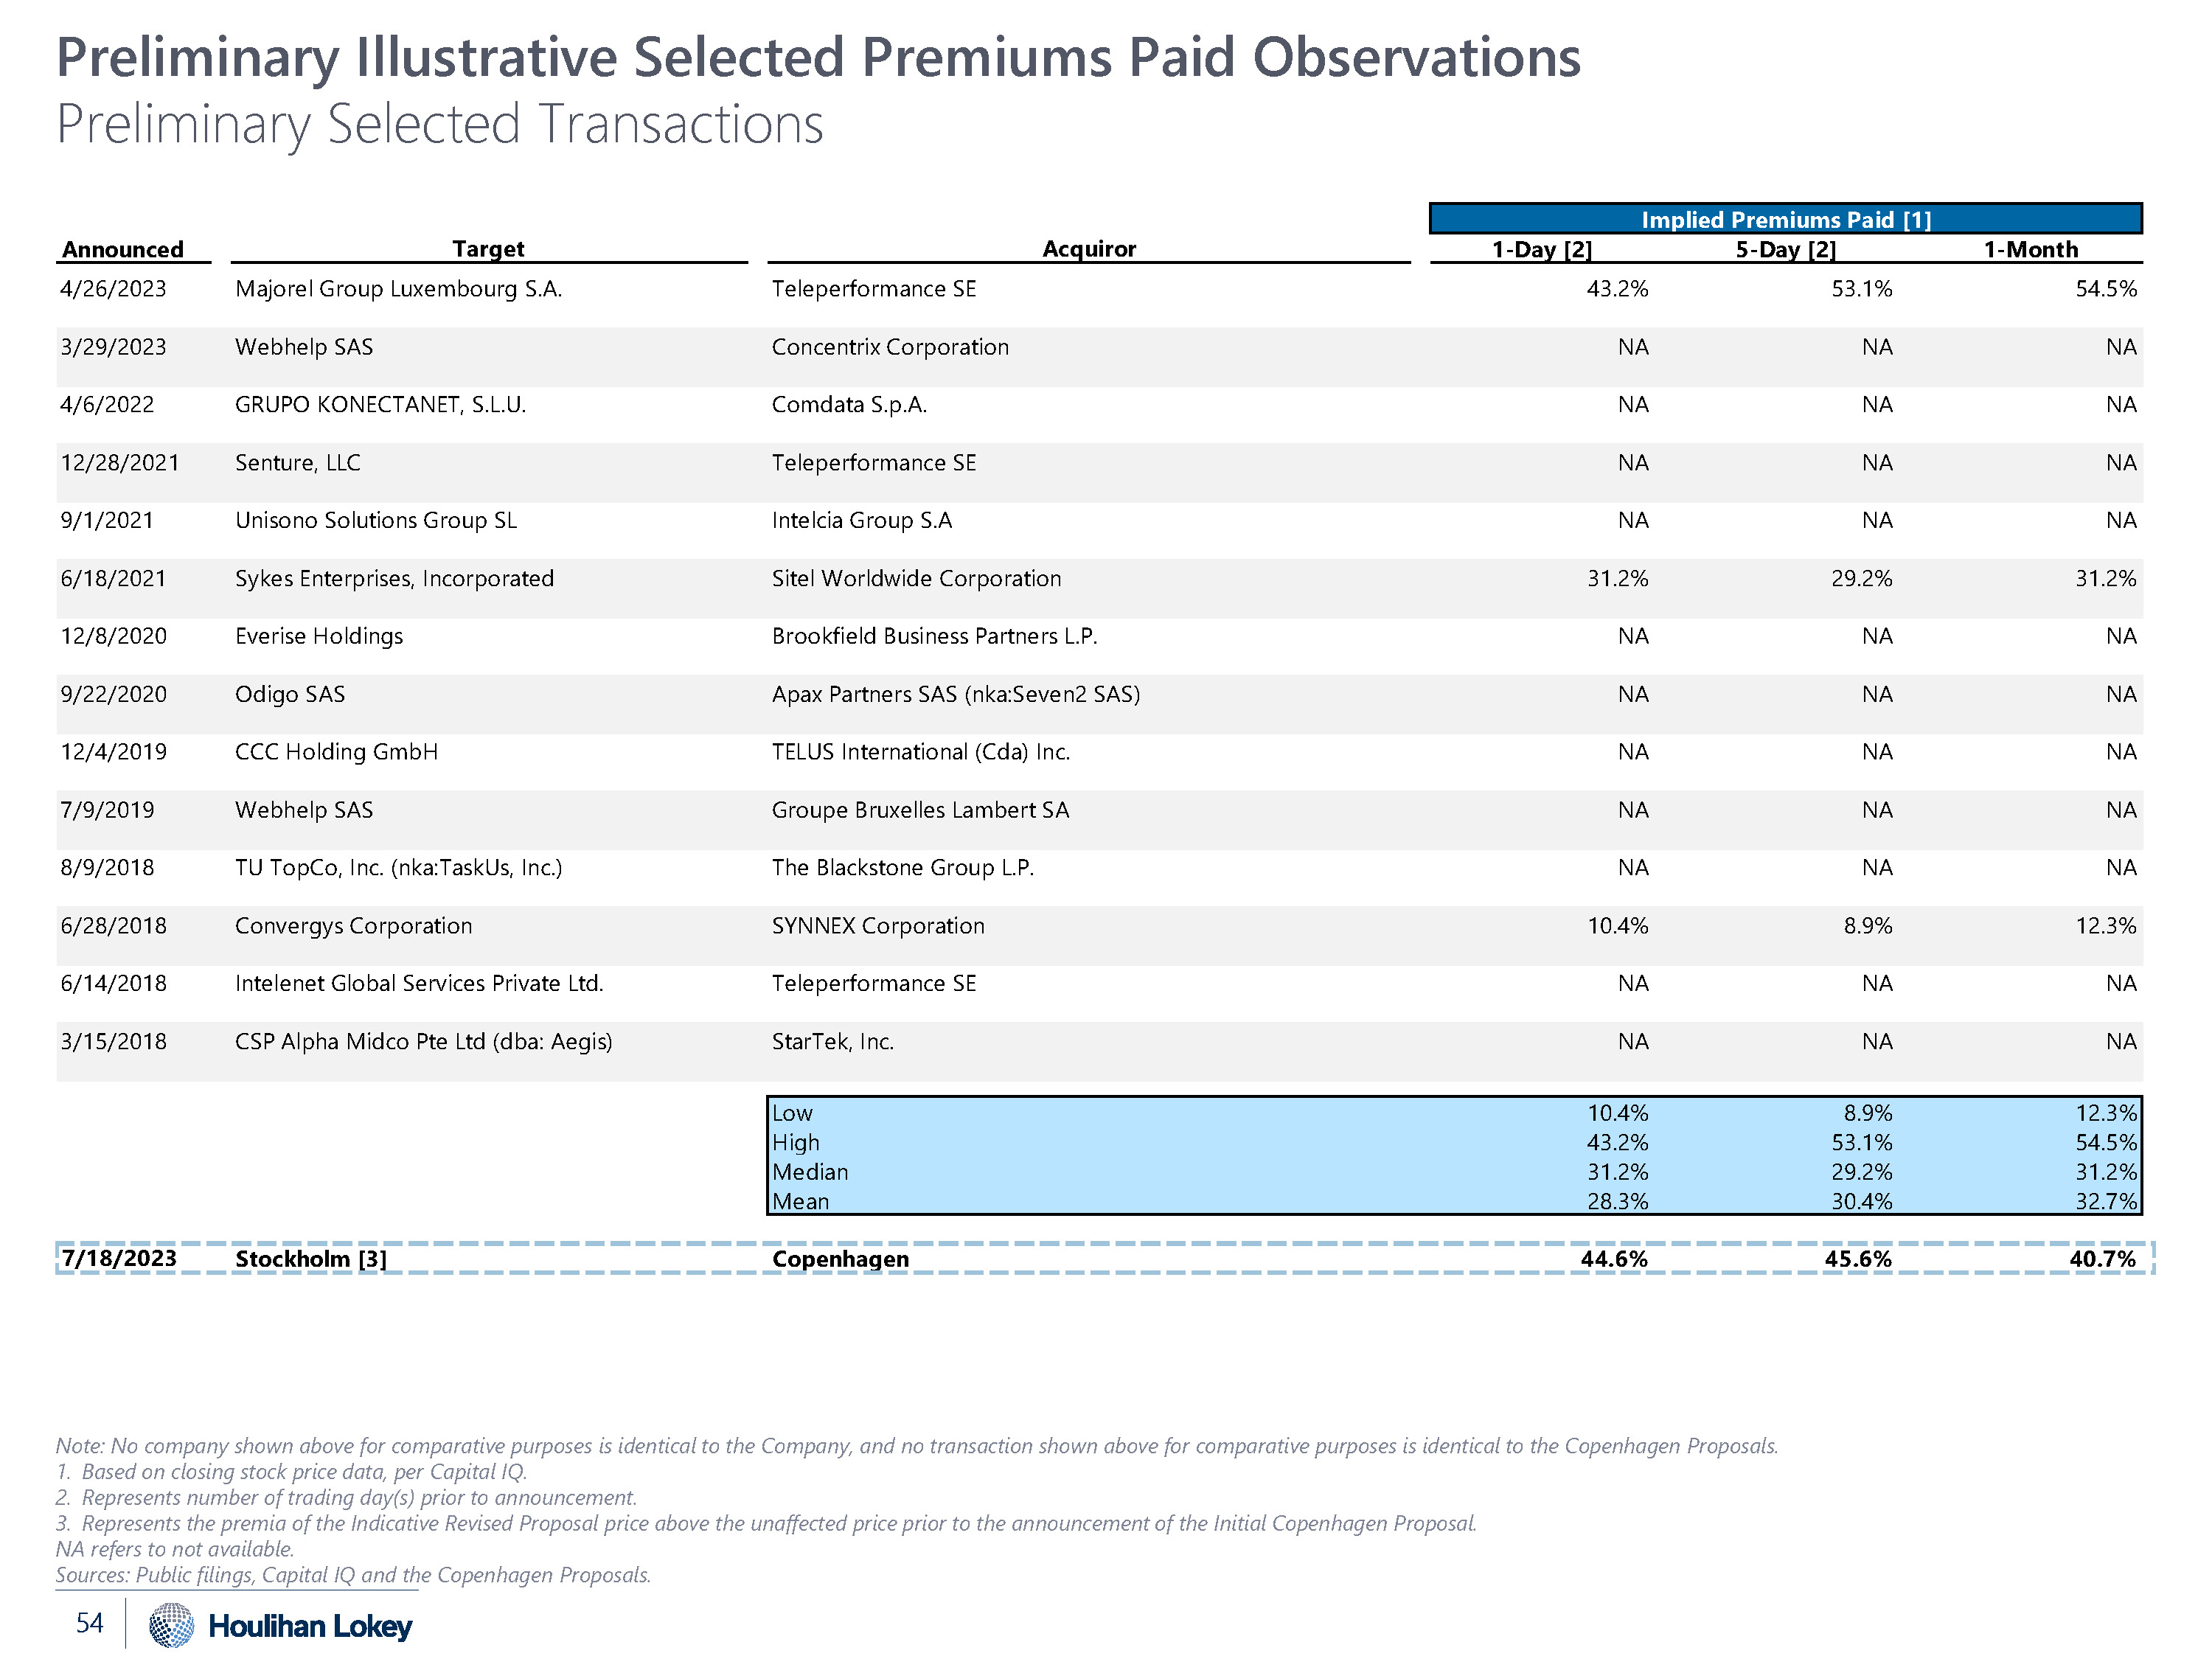This screenshot has width=2212, height=1659.
Task: Click the Mean 1-Day value 28.3%
Action: click(x=1617, y=1201)
